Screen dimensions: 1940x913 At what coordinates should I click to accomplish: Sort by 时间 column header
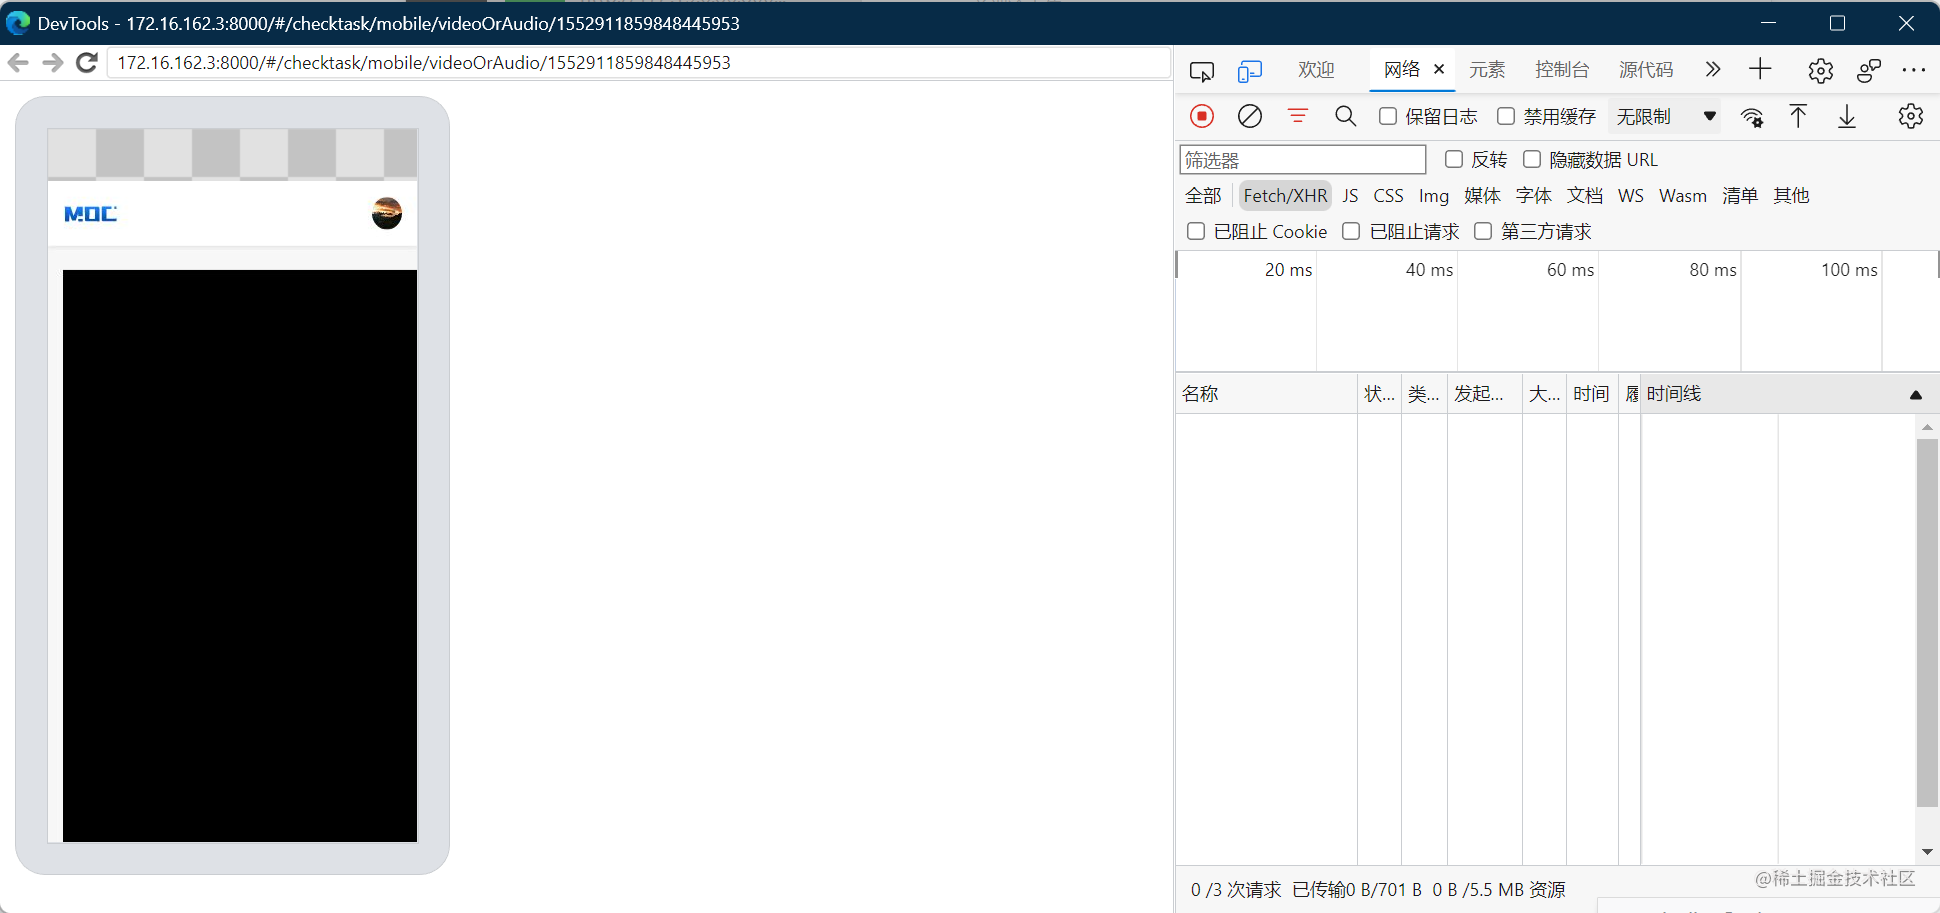[1591, 394]
